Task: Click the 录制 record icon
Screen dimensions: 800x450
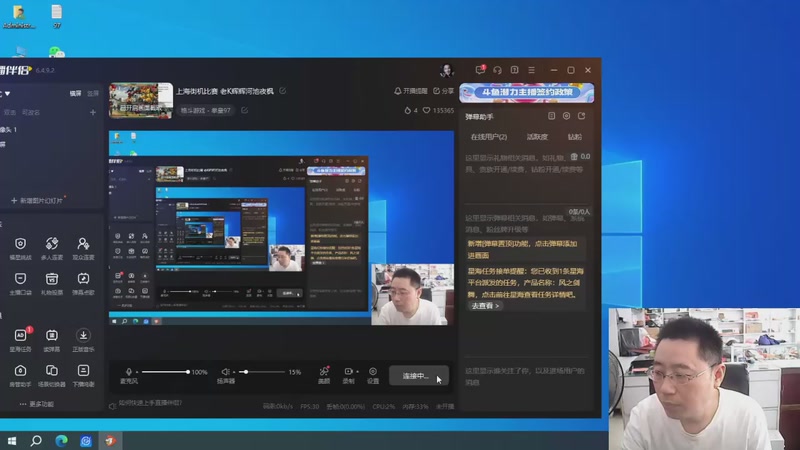Action: pyautogui.click(x=348, y=372)
